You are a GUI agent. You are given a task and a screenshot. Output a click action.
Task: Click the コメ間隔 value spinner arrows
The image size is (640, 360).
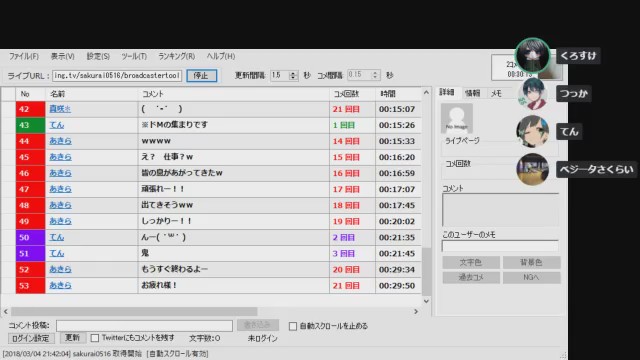tap(375, 75)
